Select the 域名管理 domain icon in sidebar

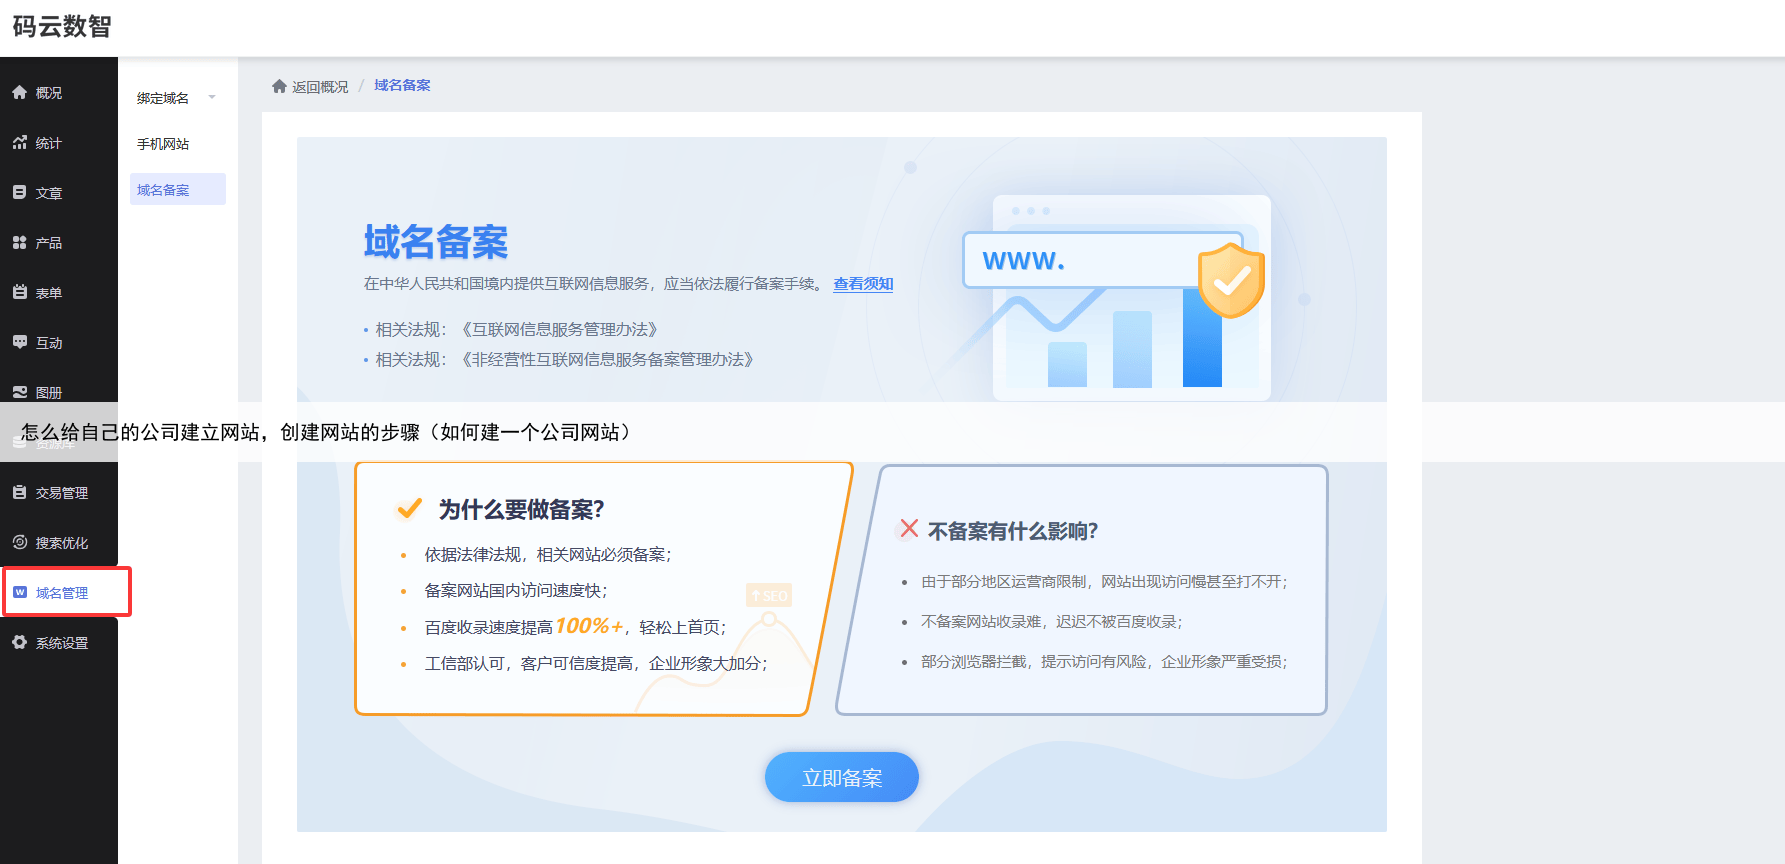(19, 592)
